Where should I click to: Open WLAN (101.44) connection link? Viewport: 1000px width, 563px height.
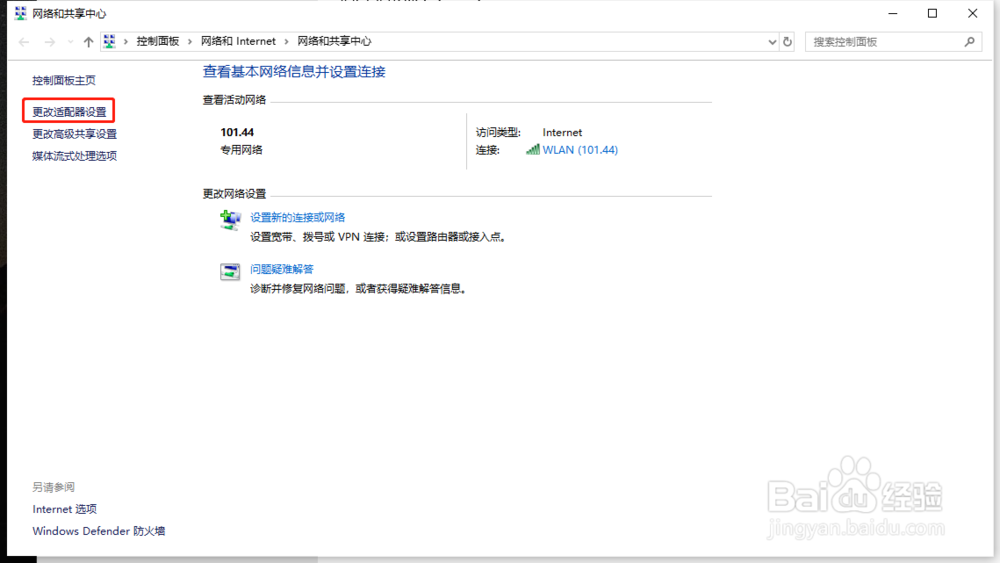click(580, 150)
